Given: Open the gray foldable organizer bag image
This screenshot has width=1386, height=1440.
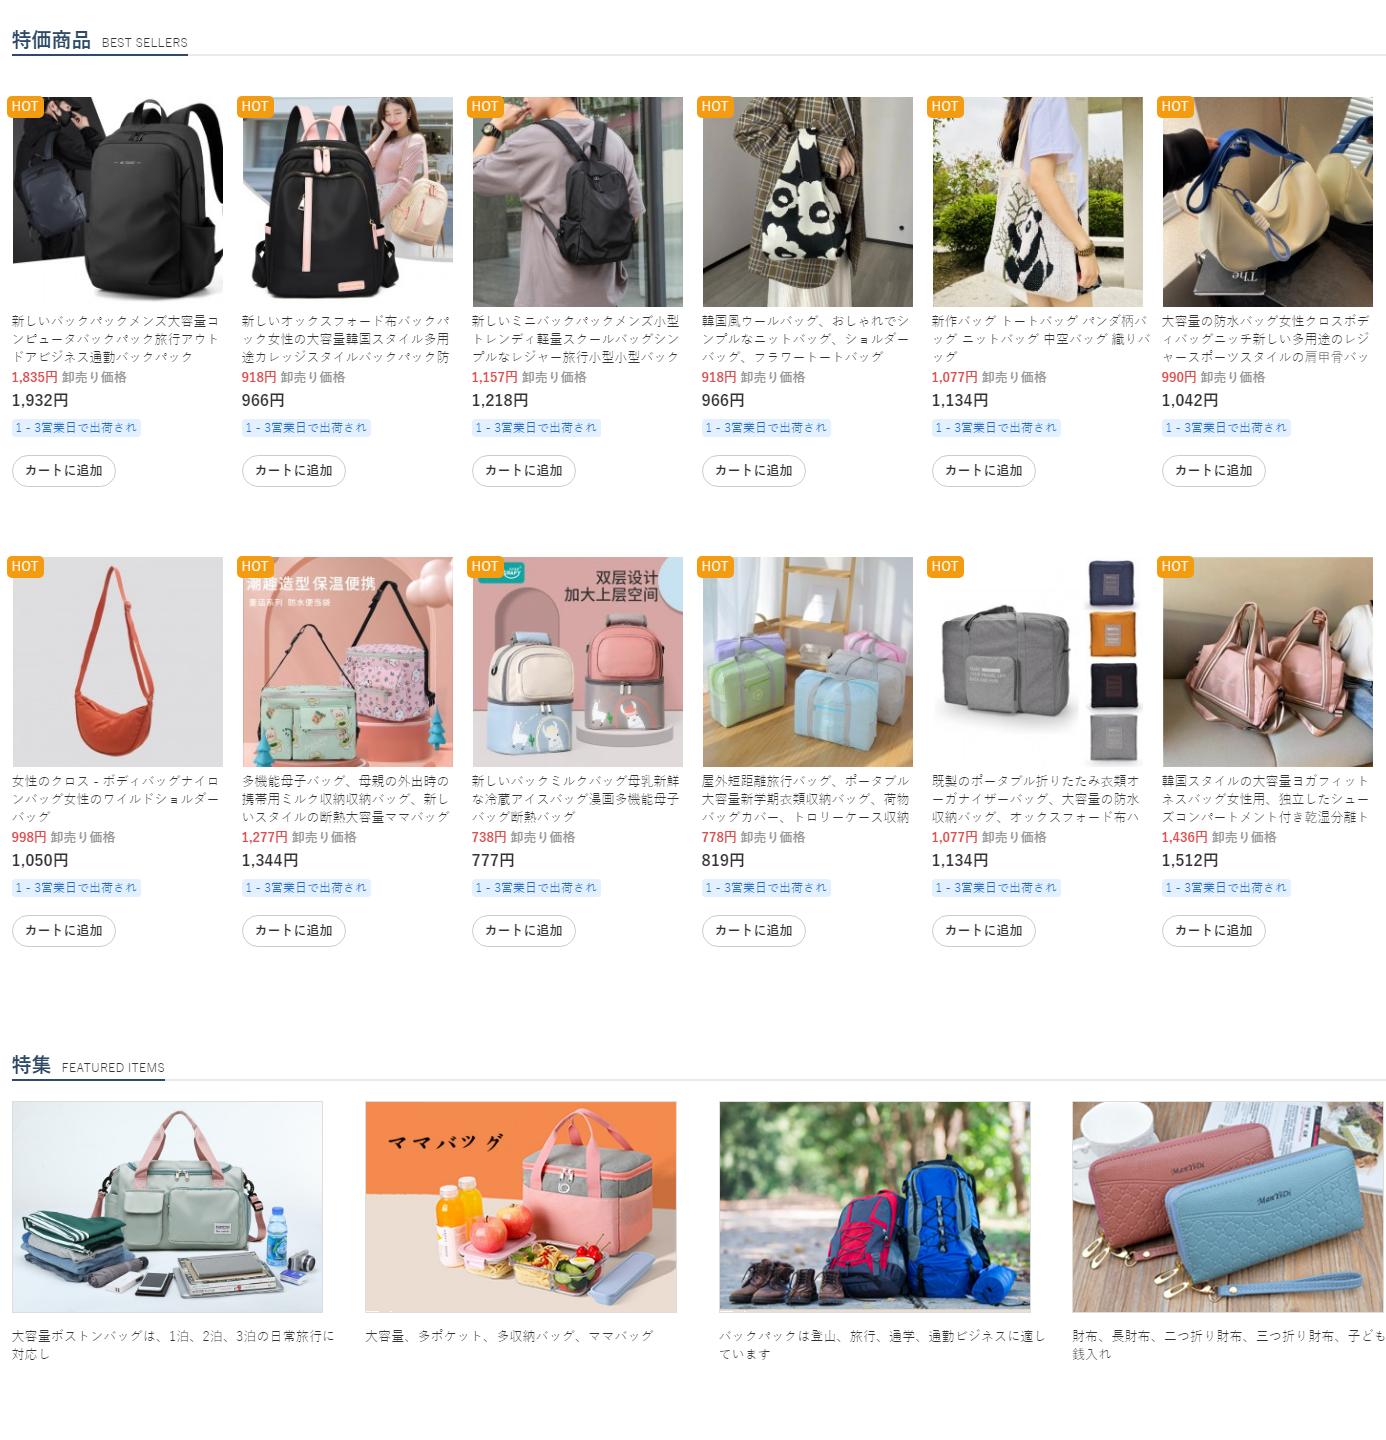Looking at the screenshot, I should click(1038, 662).
